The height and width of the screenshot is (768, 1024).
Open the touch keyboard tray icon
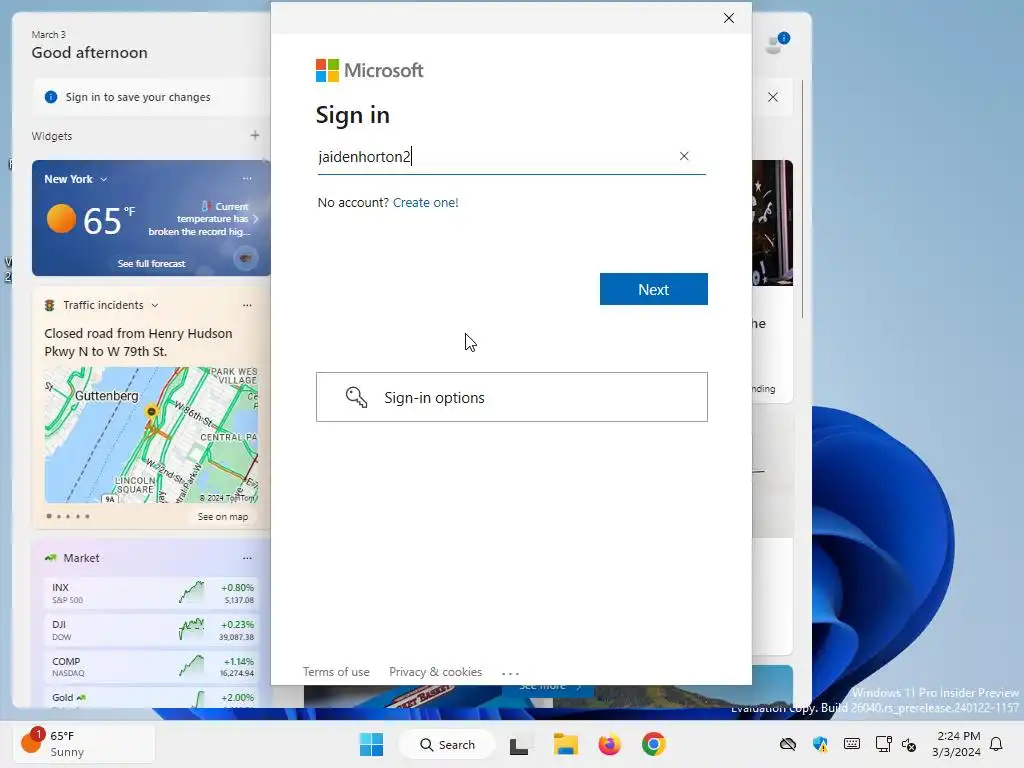pyautogui.click(x=852, y=744)
